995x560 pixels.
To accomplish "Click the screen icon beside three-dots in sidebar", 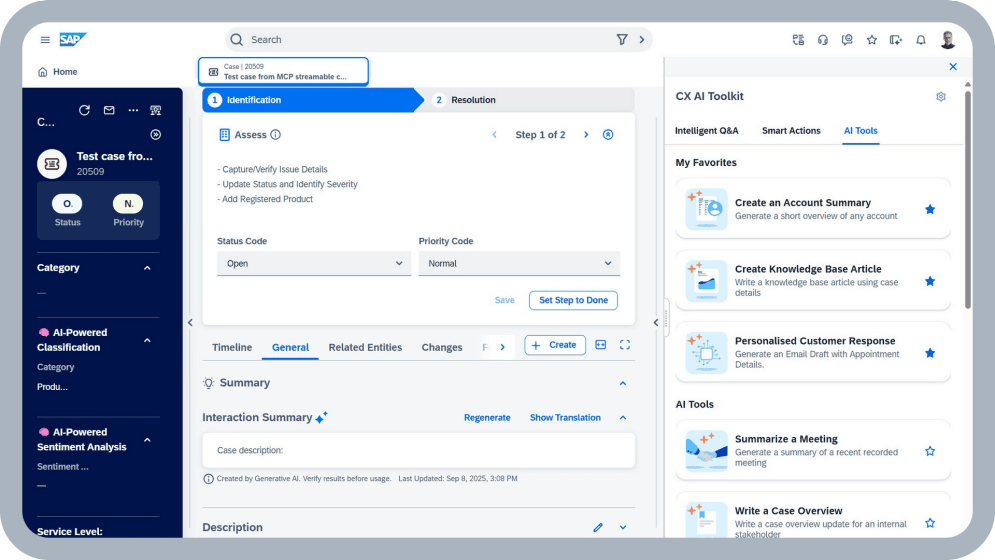I will (x=155, y=110).
